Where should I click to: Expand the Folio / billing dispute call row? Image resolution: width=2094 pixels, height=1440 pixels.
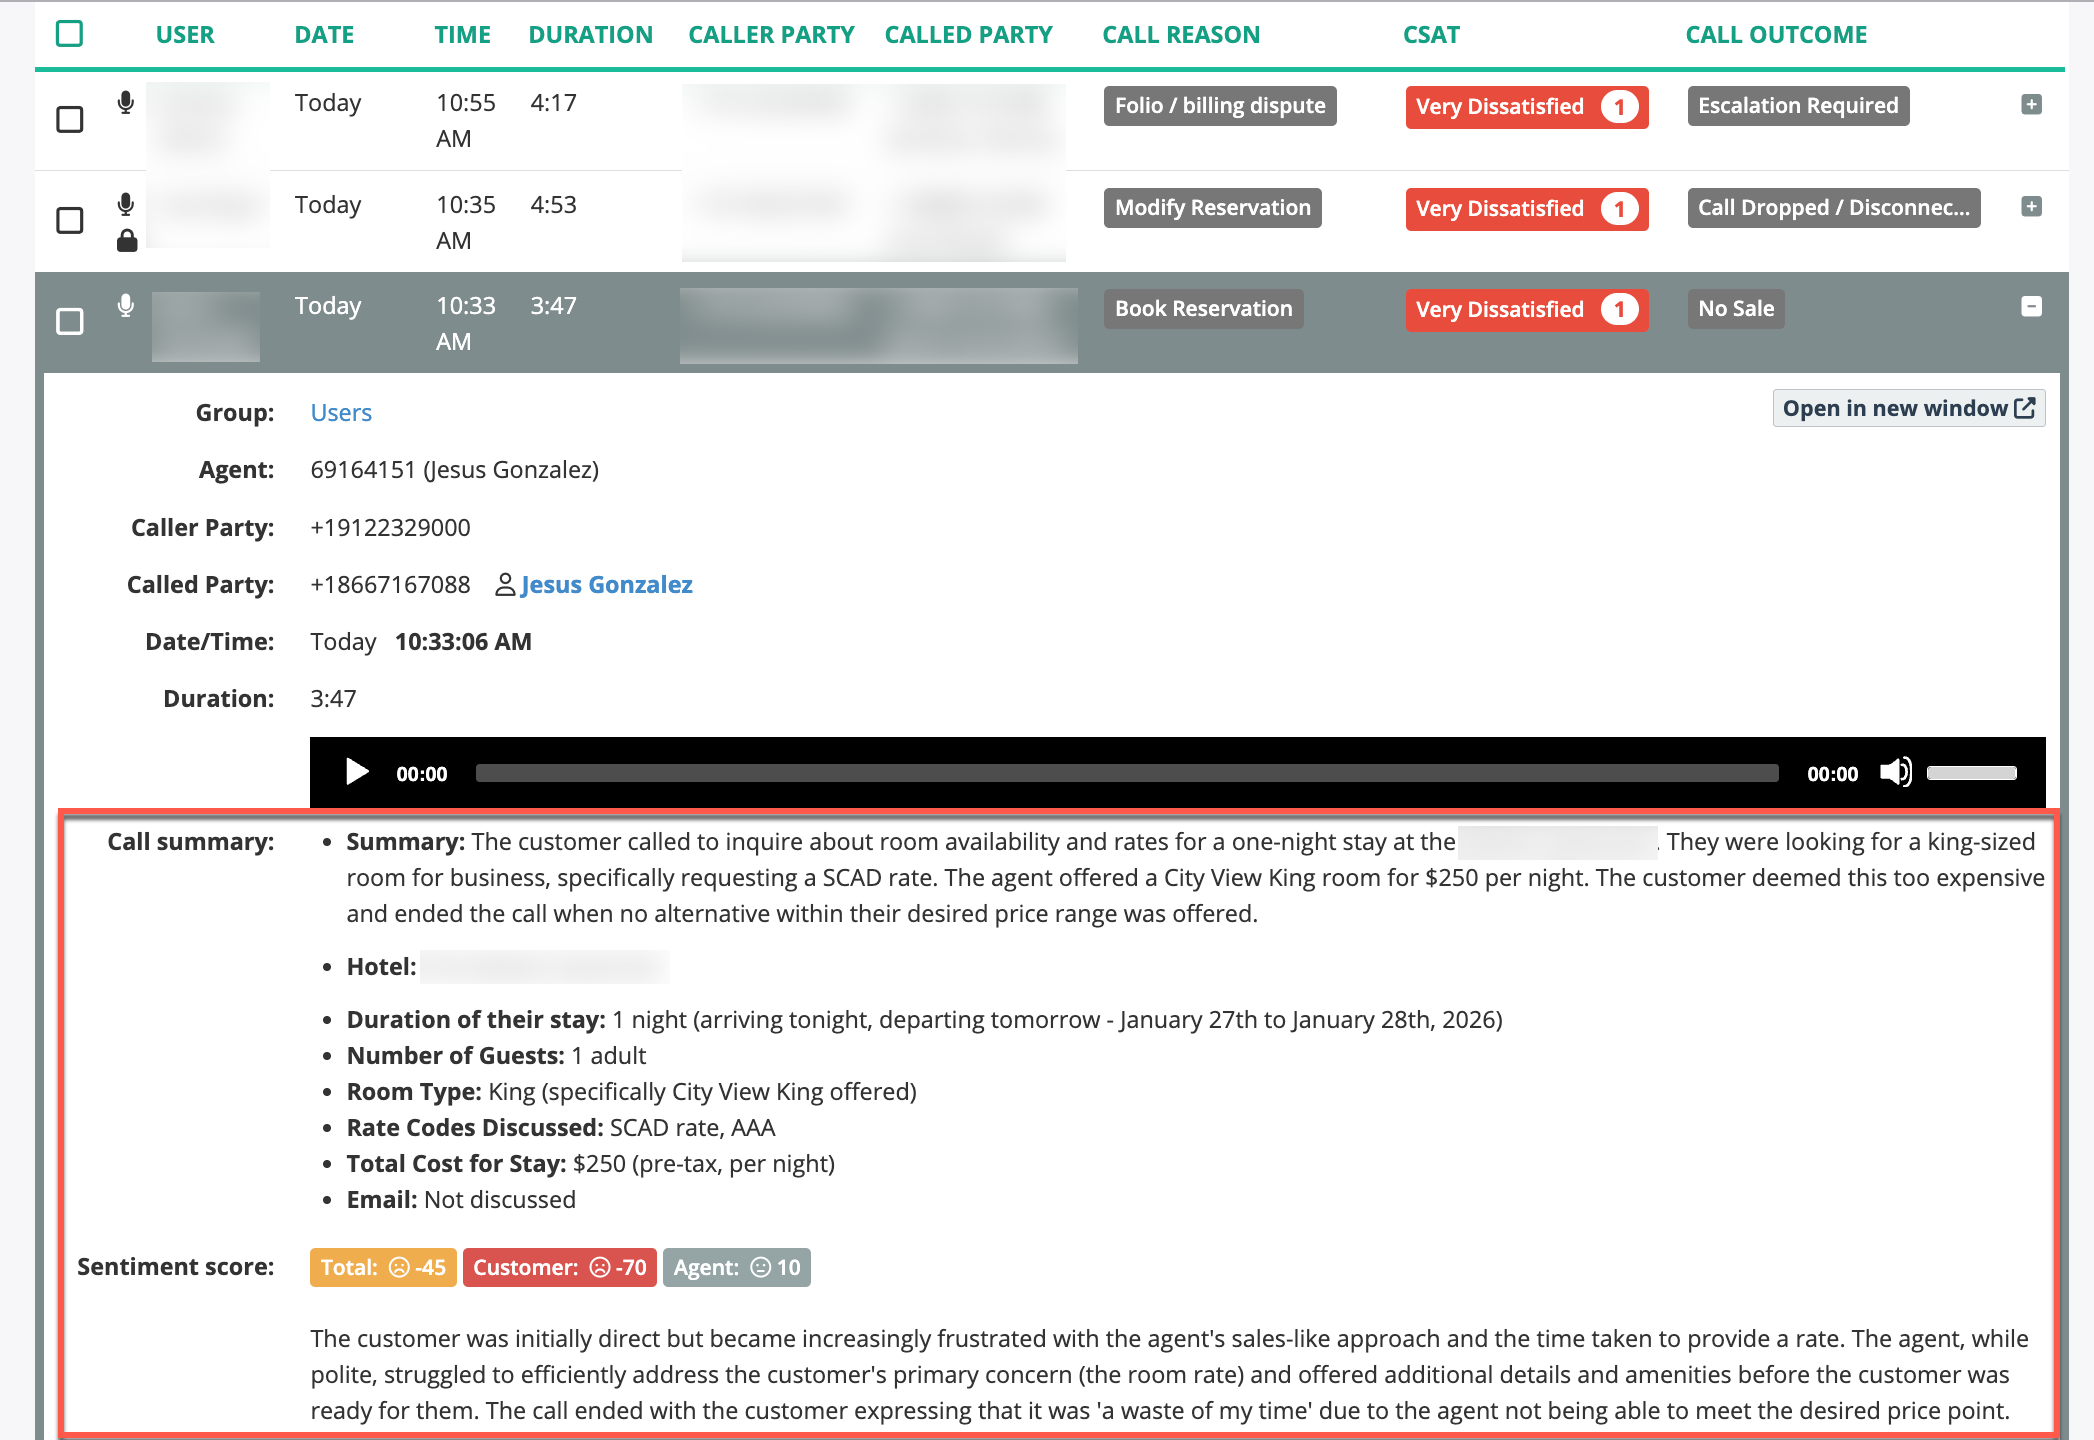point(2031,105)
